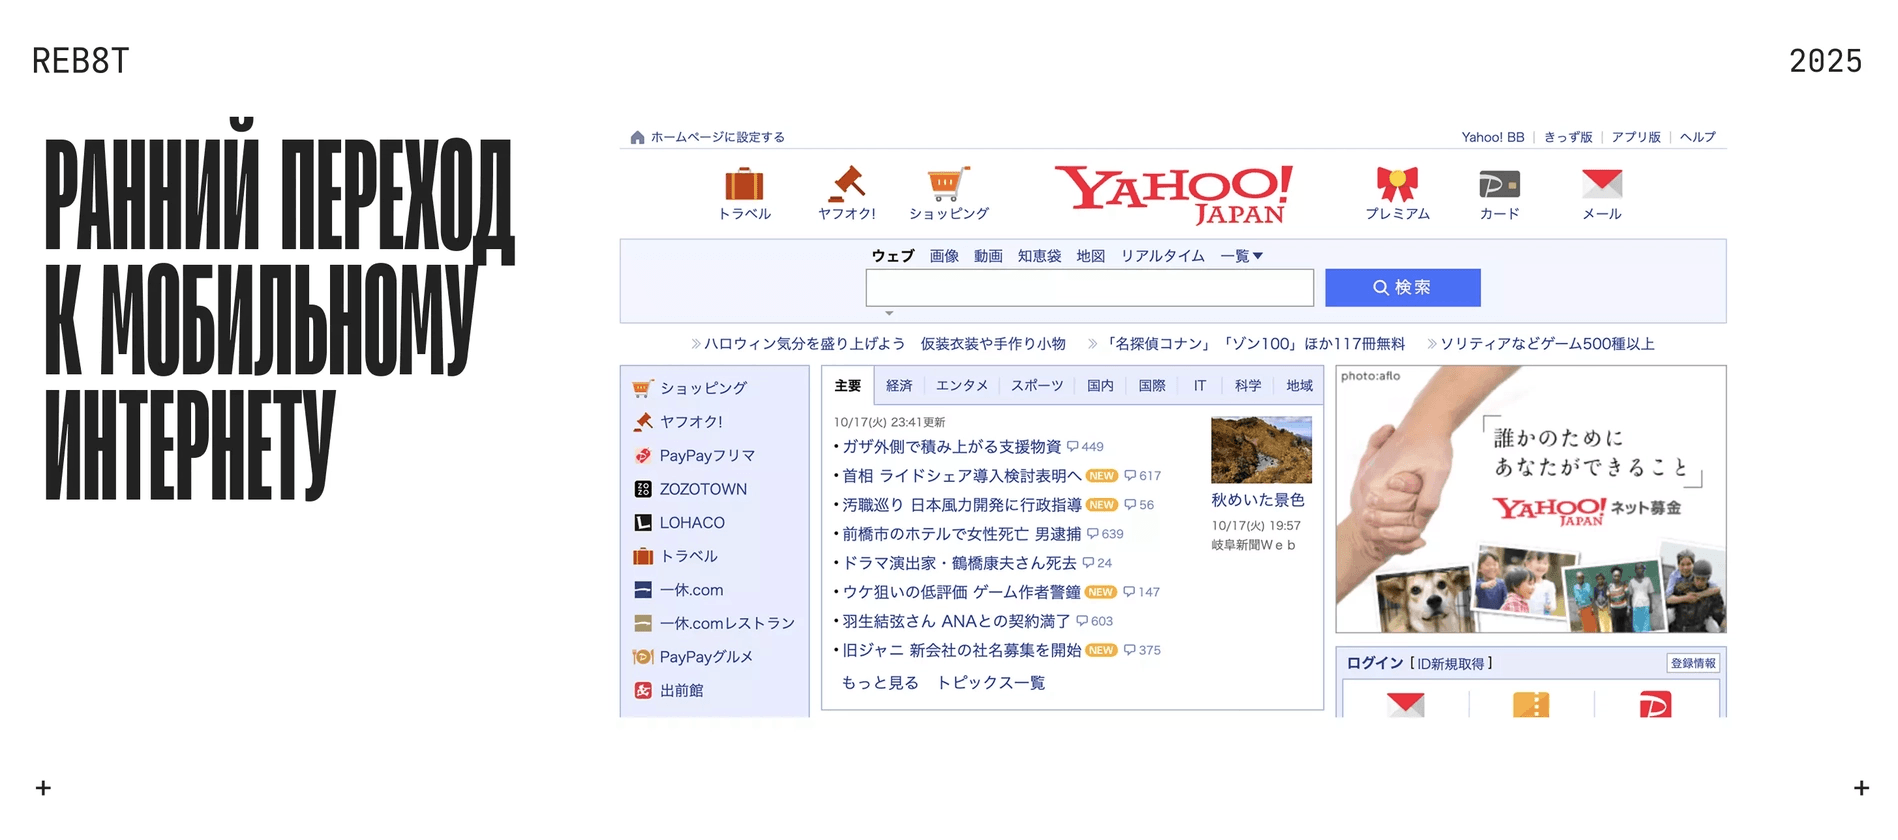Click the ID新規取得 link
Image resolution: width=1898 pixels, height=840 pixels.
tap(1450, 663)
